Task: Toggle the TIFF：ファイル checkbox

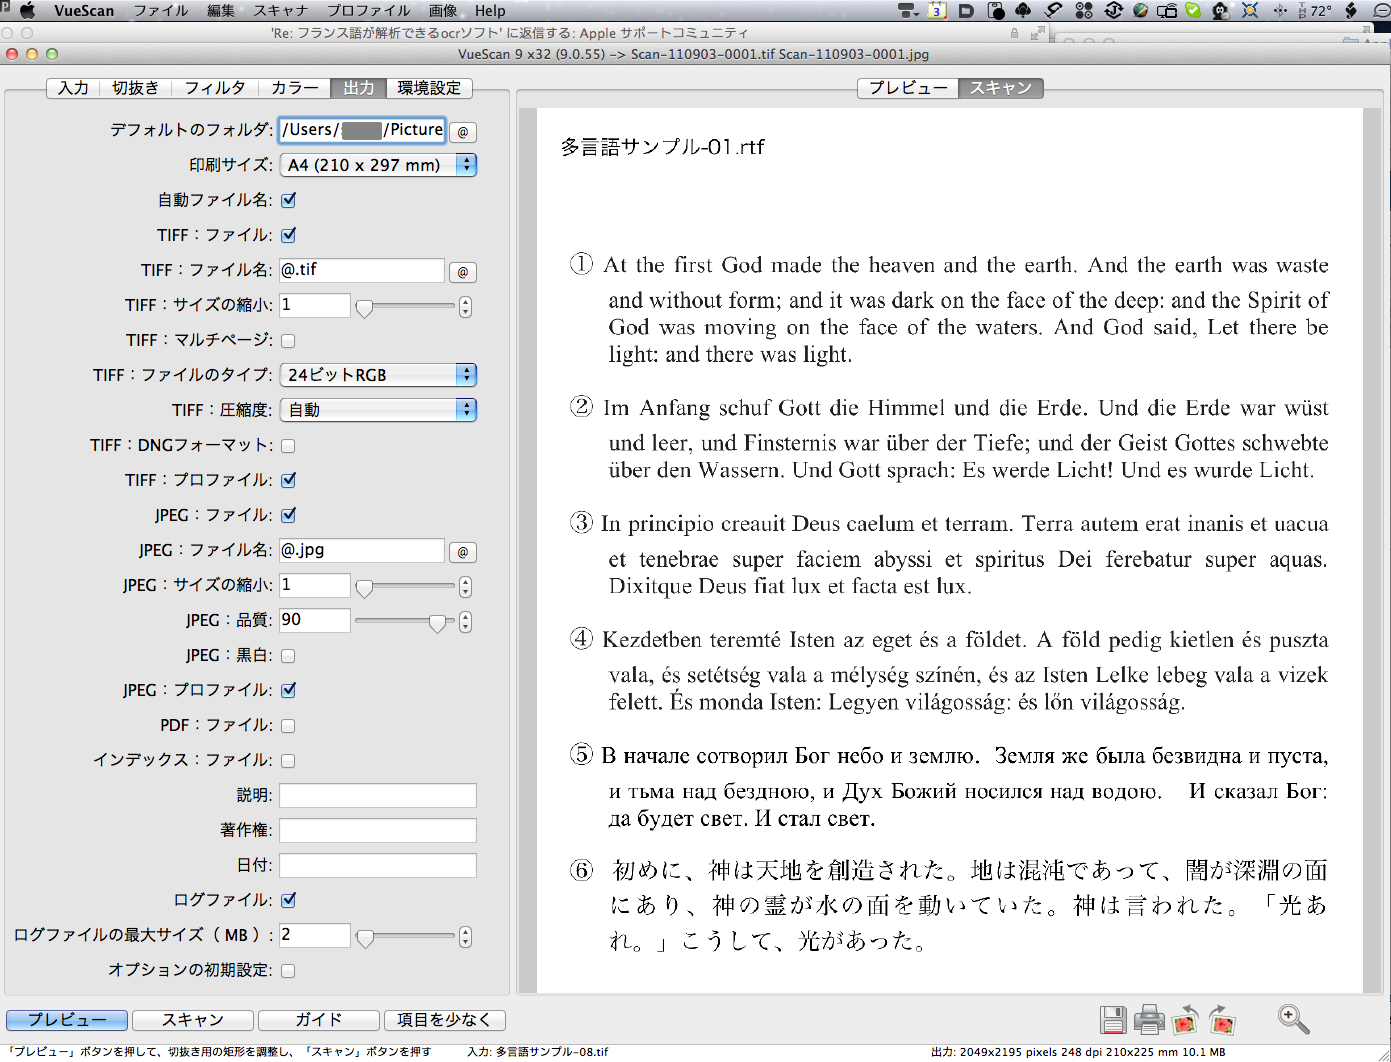Action: pyautogui.click(x=289, y=235)
